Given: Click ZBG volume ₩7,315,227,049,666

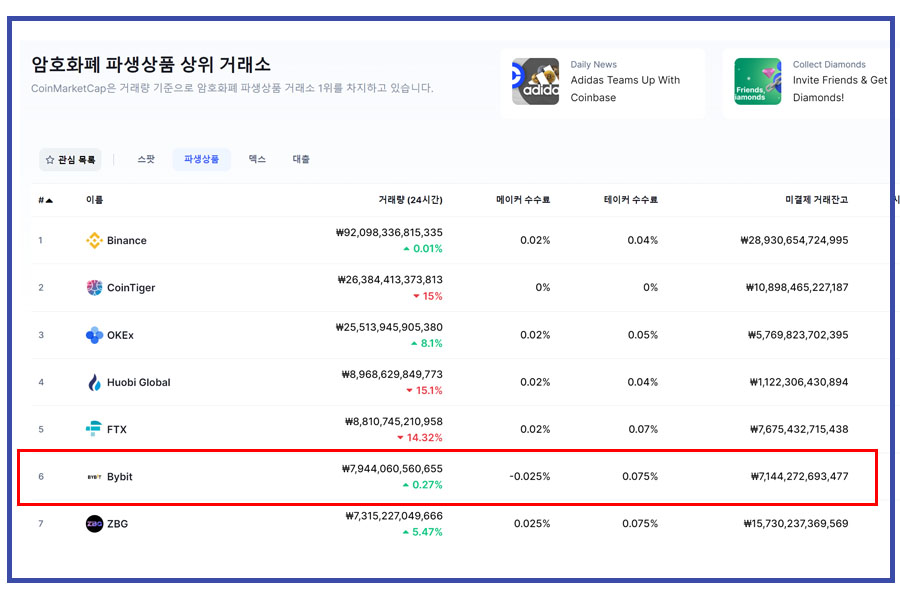Looking at the screenshot, I should coord(394,515).
